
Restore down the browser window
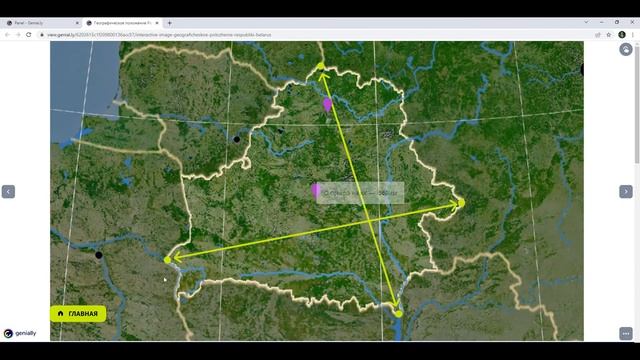(x=617, y=22)
